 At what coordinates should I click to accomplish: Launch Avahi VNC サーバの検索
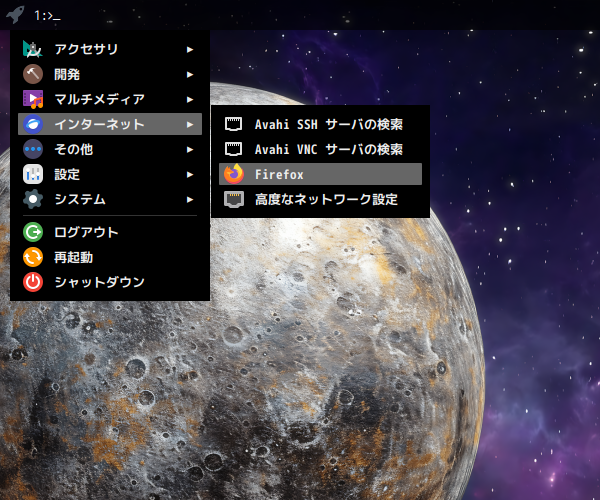320,149
